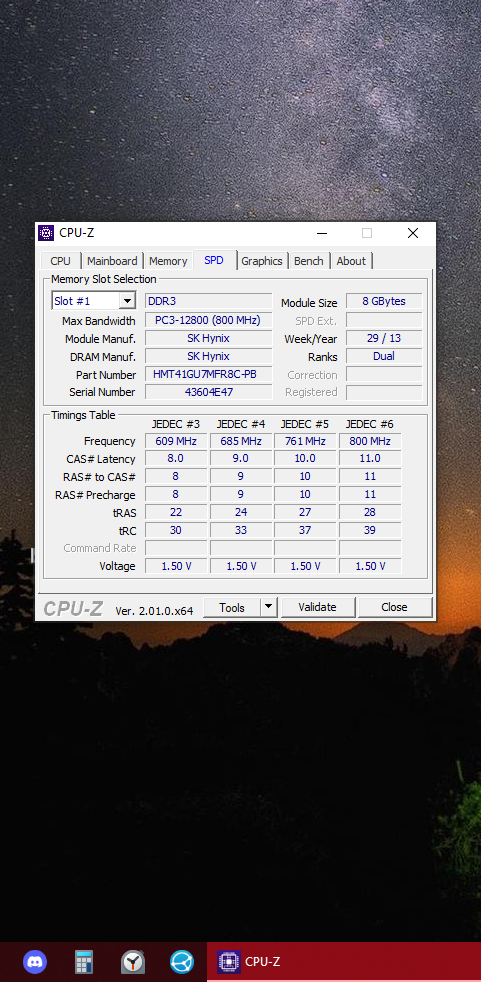Click the JEDEC #3 voltage 1.50 V cell
Image resolution: width=481 pixels, height=982 pixels.
(x=176, y=566)
